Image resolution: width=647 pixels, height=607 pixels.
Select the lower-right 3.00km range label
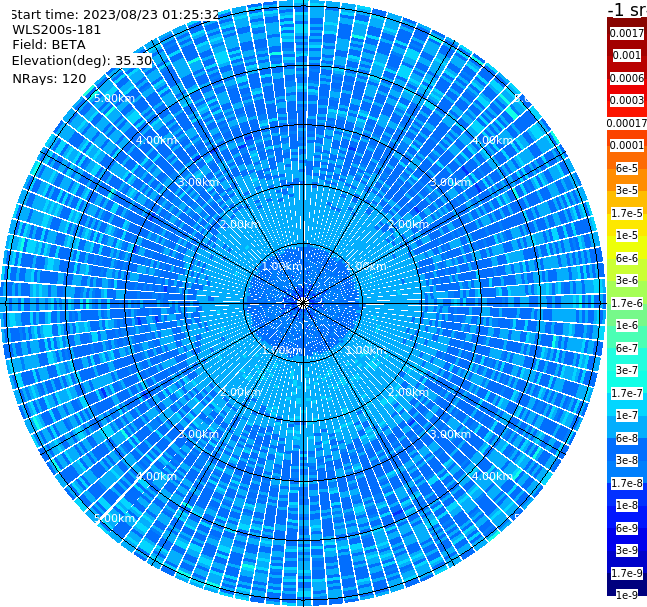point(451,434)
